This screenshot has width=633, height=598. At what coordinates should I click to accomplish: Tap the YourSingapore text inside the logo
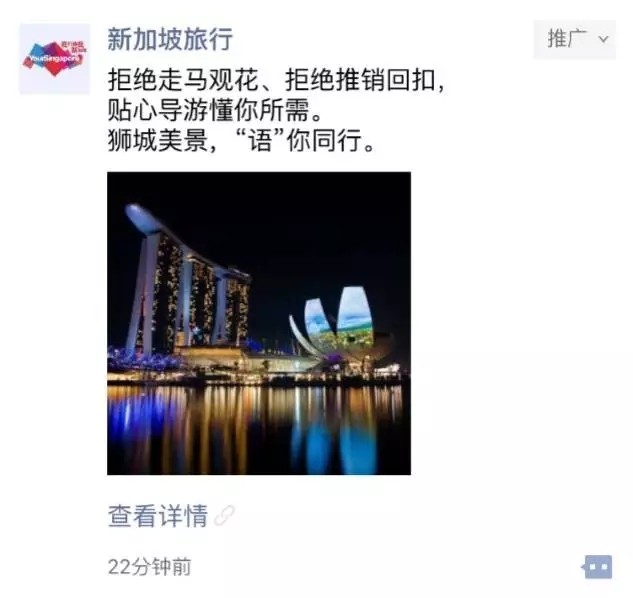tap(55, 59)
